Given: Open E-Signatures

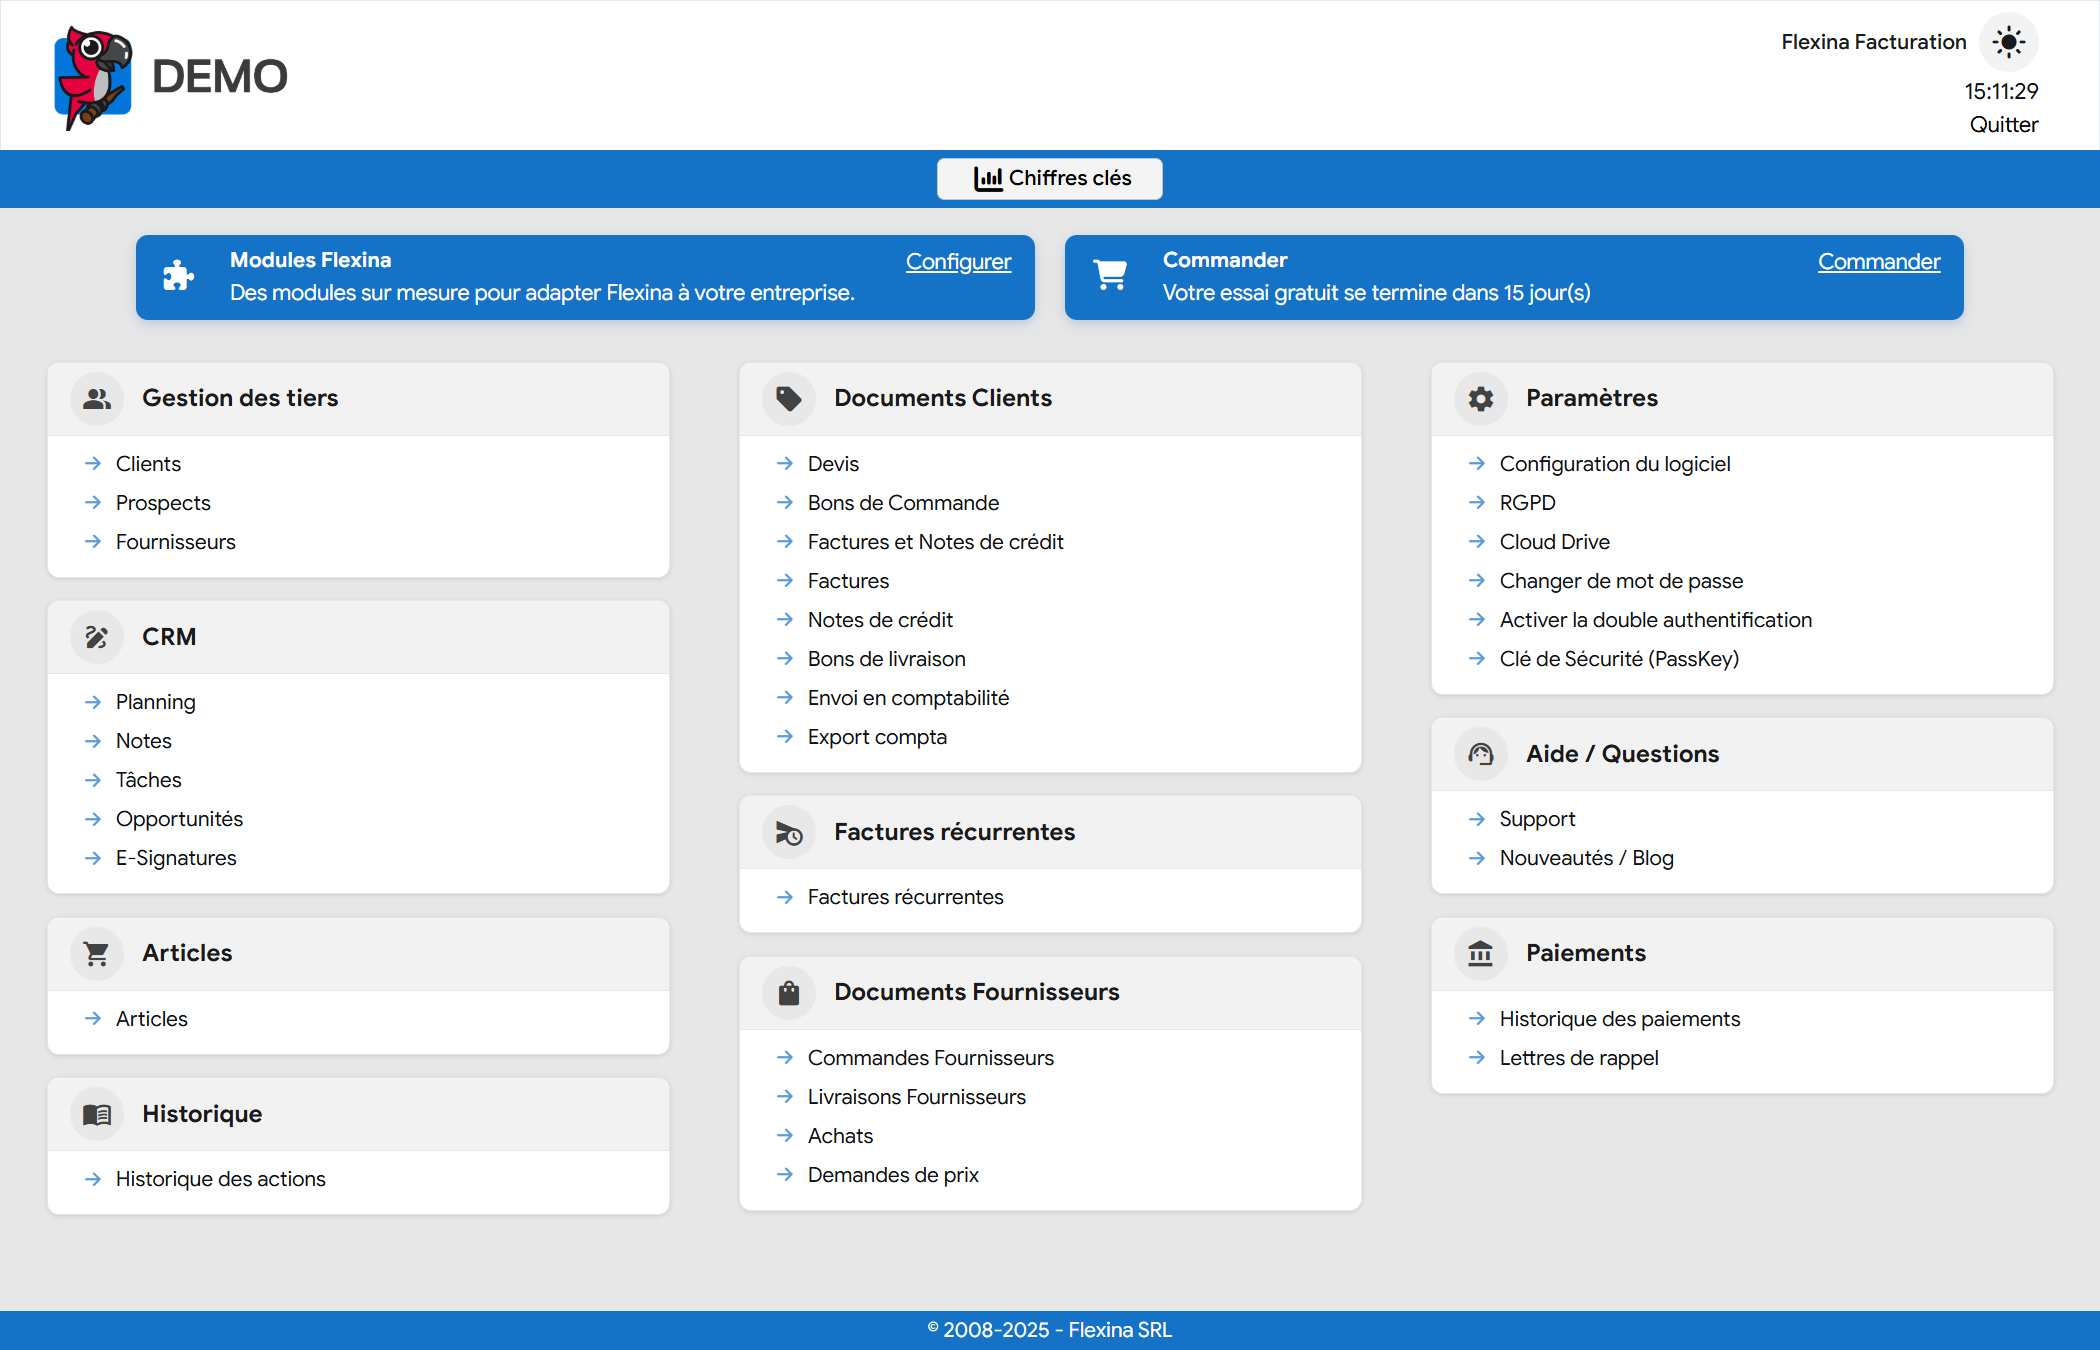Looking at the screenshot, I should pos(176,857).
